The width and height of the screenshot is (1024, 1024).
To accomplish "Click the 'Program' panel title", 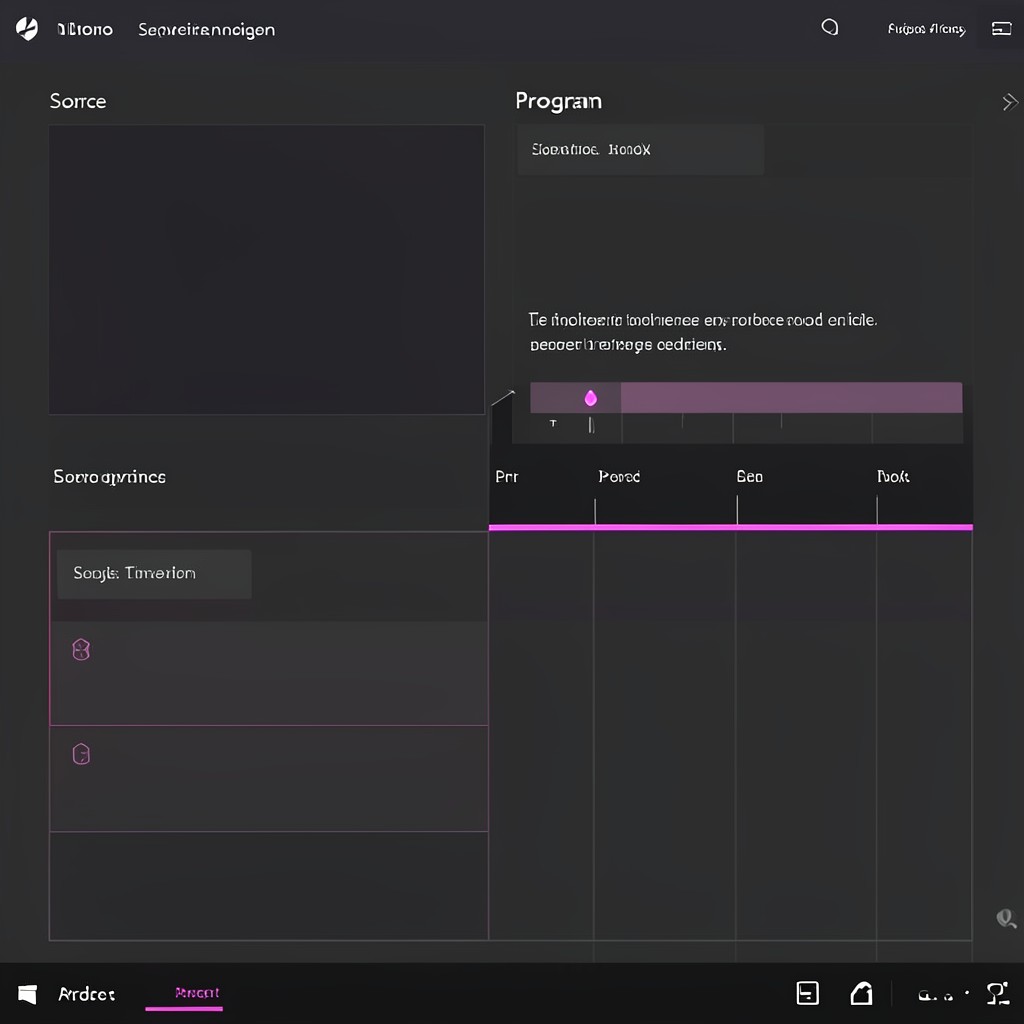I will coord(558,102).
